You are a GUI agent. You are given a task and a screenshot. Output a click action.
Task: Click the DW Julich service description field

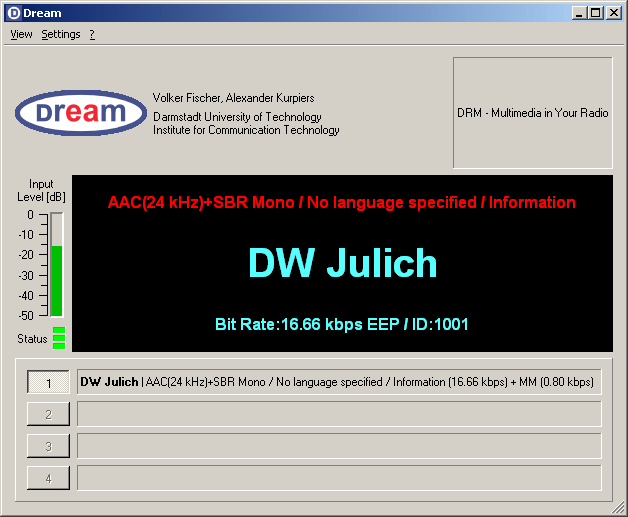[339, 382]
